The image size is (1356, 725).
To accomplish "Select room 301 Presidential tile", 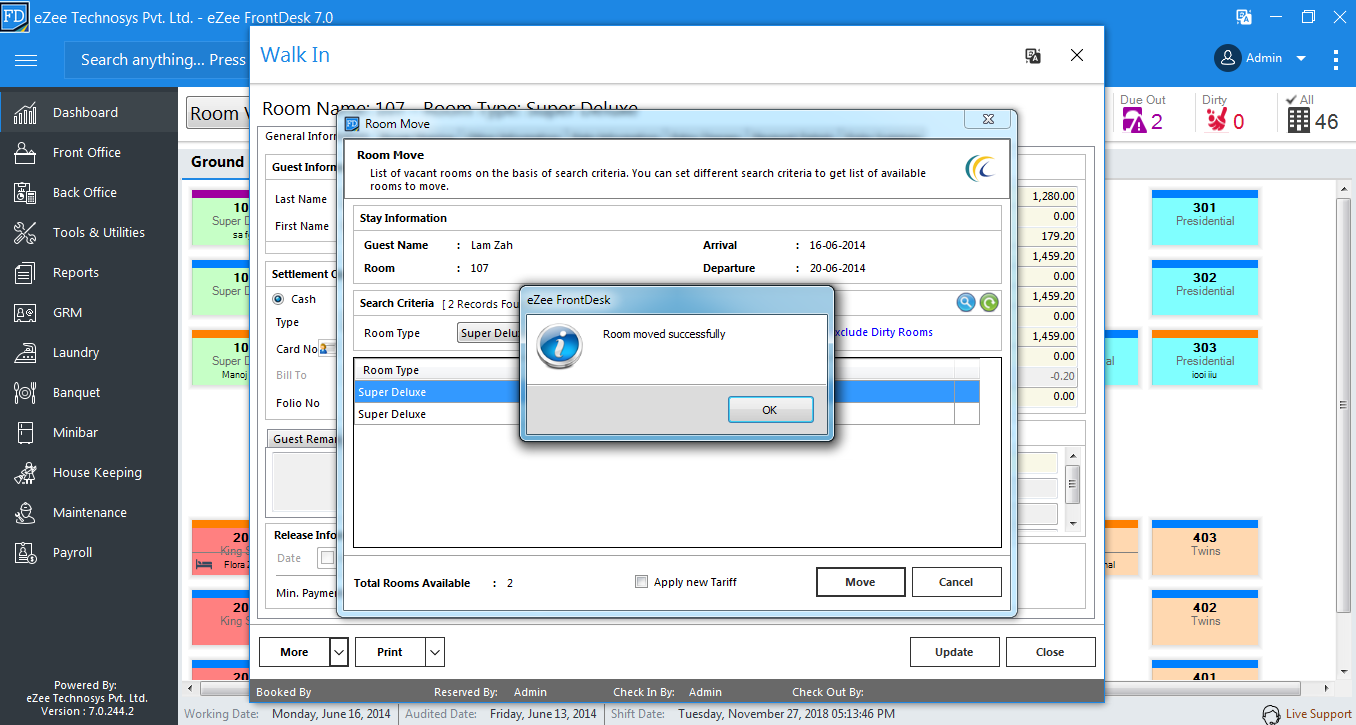I will pos(1205,216).
